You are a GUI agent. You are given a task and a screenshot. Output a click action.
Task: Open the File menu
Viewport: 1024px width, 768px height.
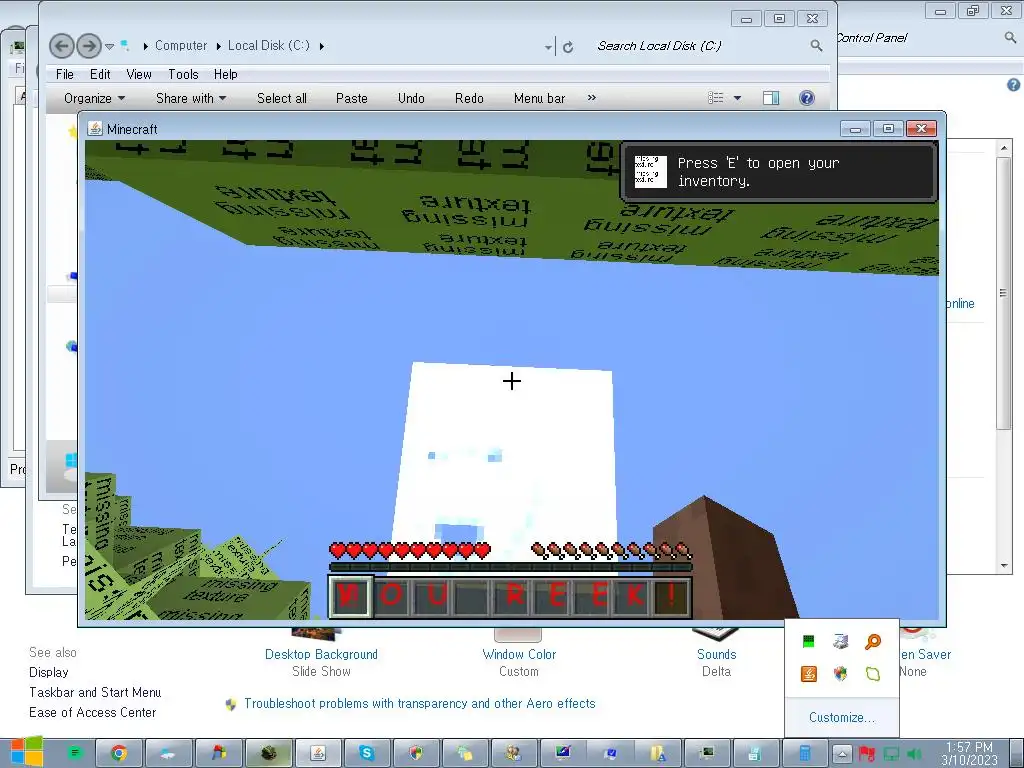coord(65,74)
